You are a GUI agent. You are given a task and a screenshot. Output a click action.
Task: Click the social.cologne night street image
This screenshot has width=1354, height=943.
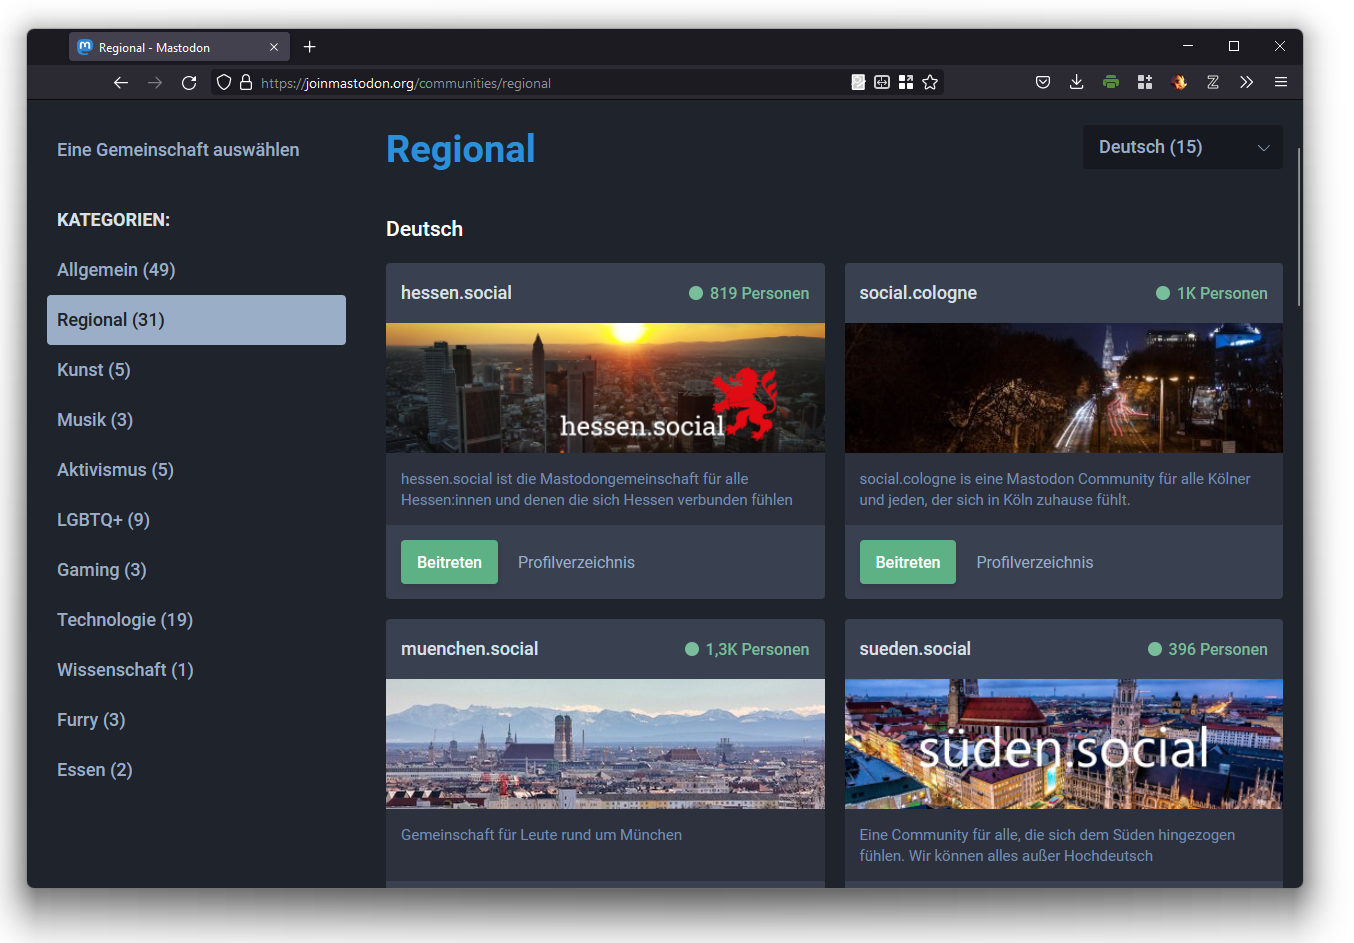pyautogui.click(x=1064, y=388)
